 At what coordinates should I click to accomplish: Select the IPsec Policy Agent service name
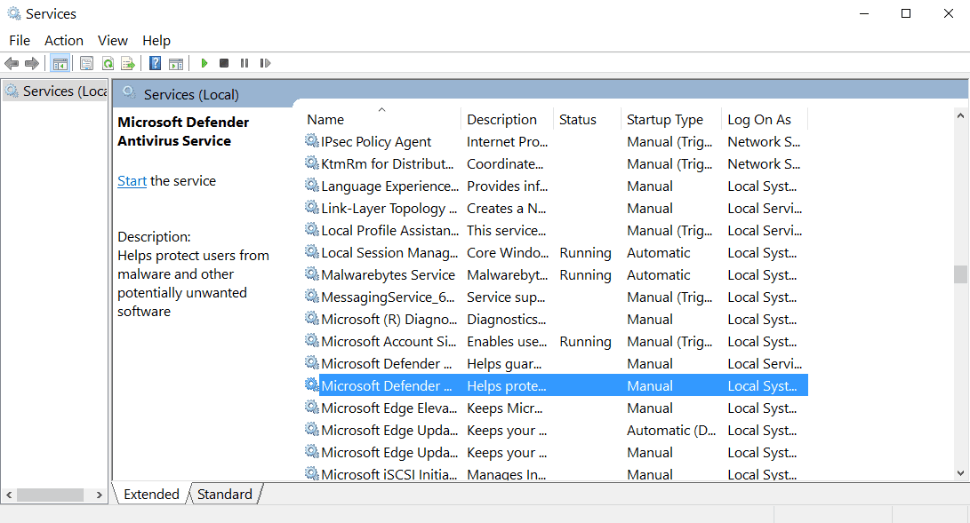pos(376,142)
